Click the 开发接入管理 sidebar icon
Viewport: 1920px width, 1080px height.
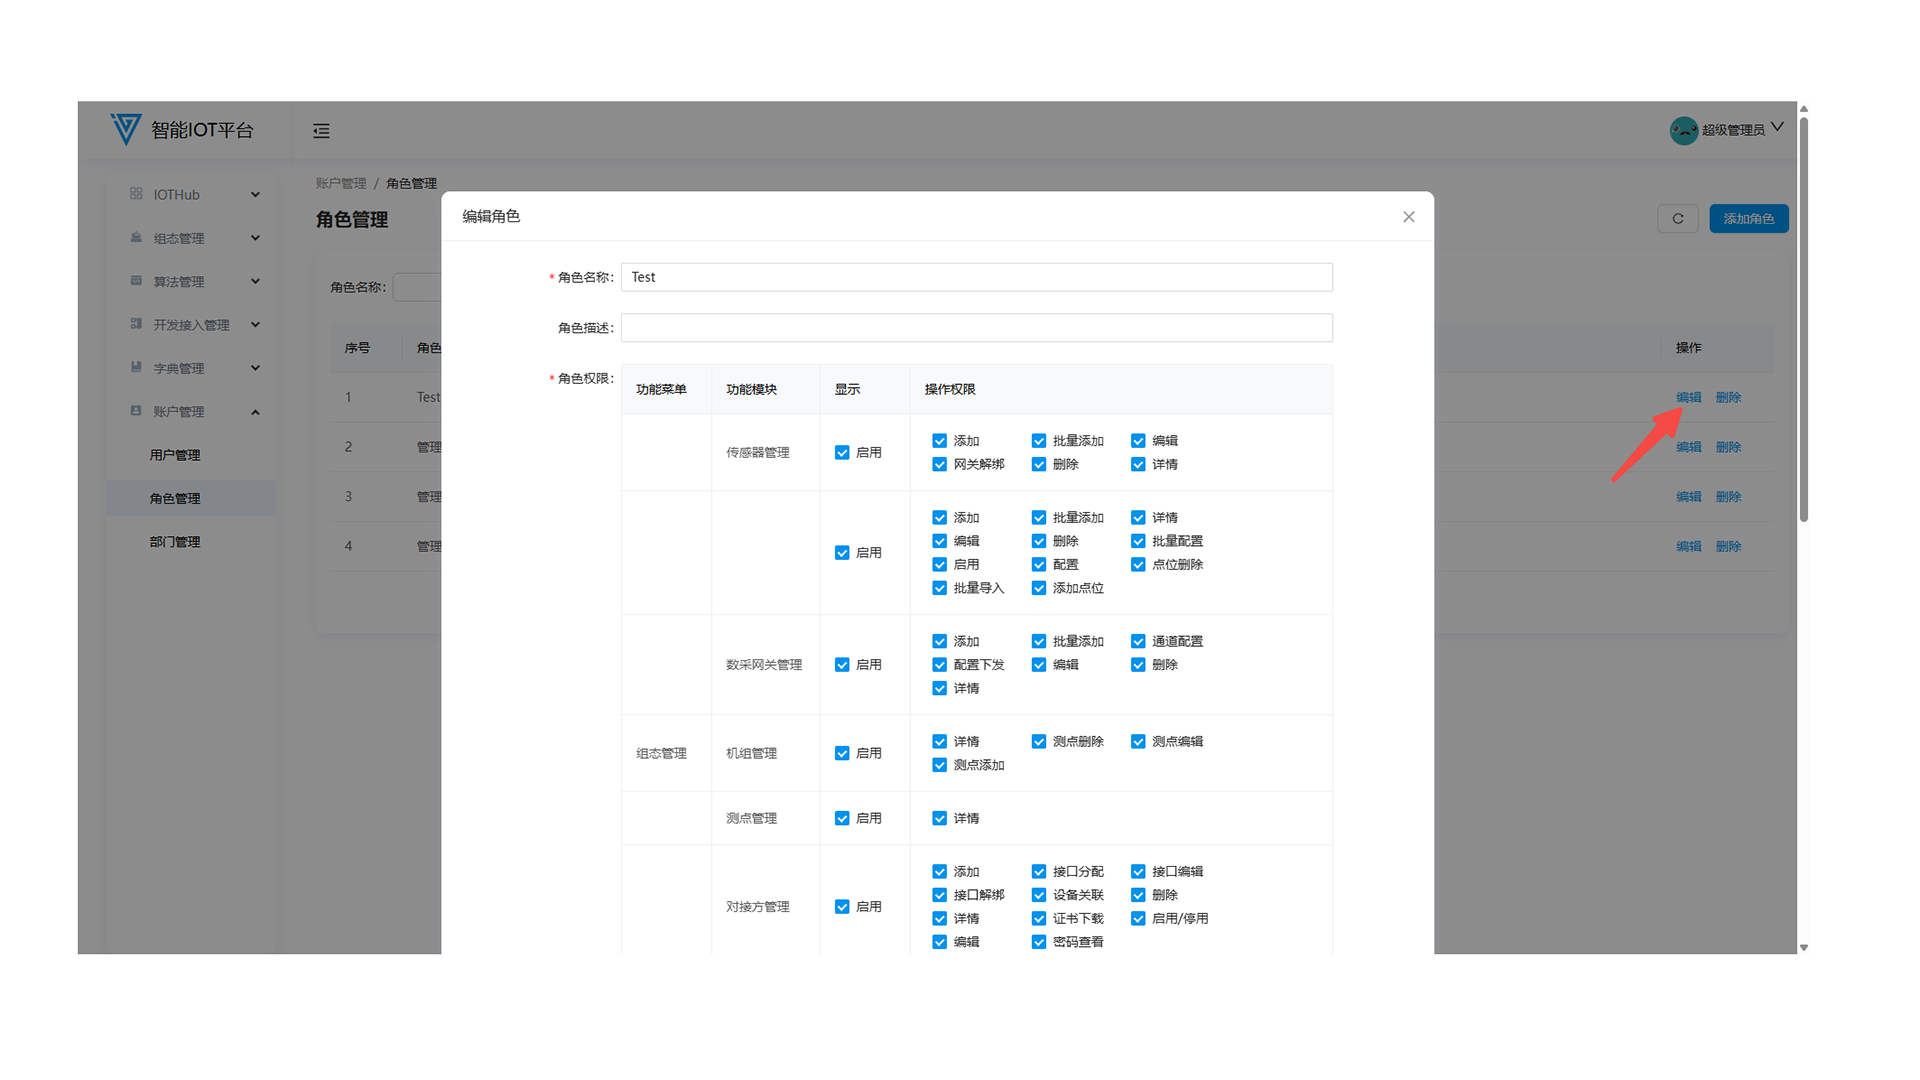coord(136,324)
